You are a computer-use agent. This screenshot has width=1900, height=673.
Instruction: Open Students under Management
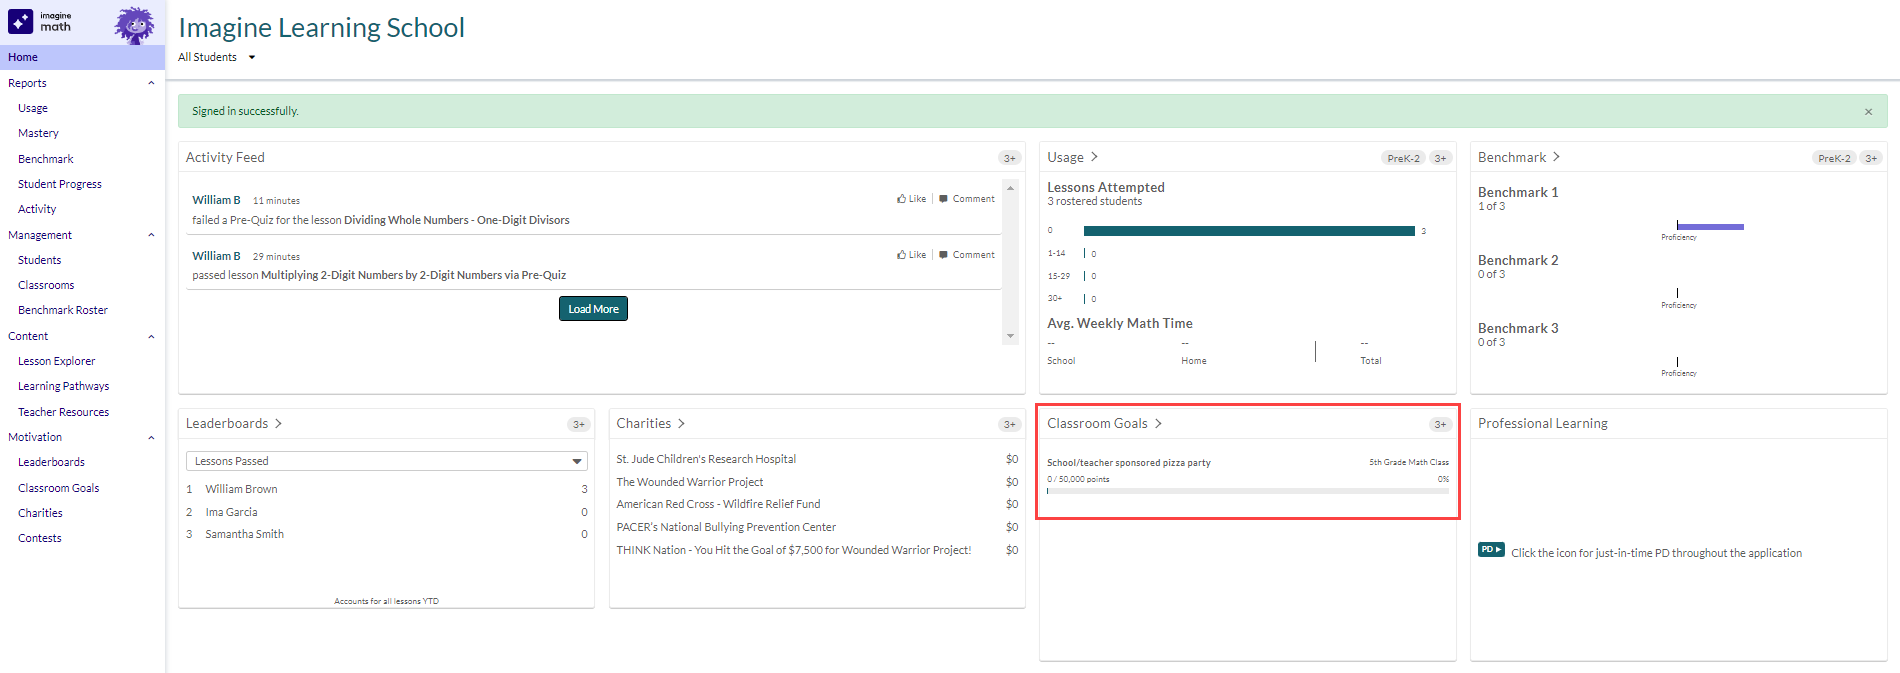(40, 260)
